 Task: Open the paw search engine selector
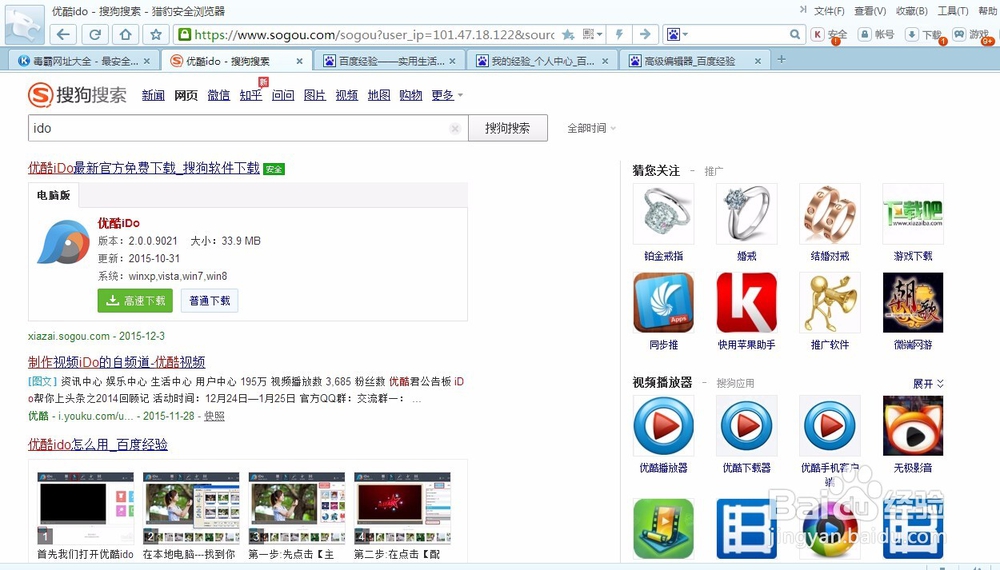pyautogui.click(x=677, y=34)
